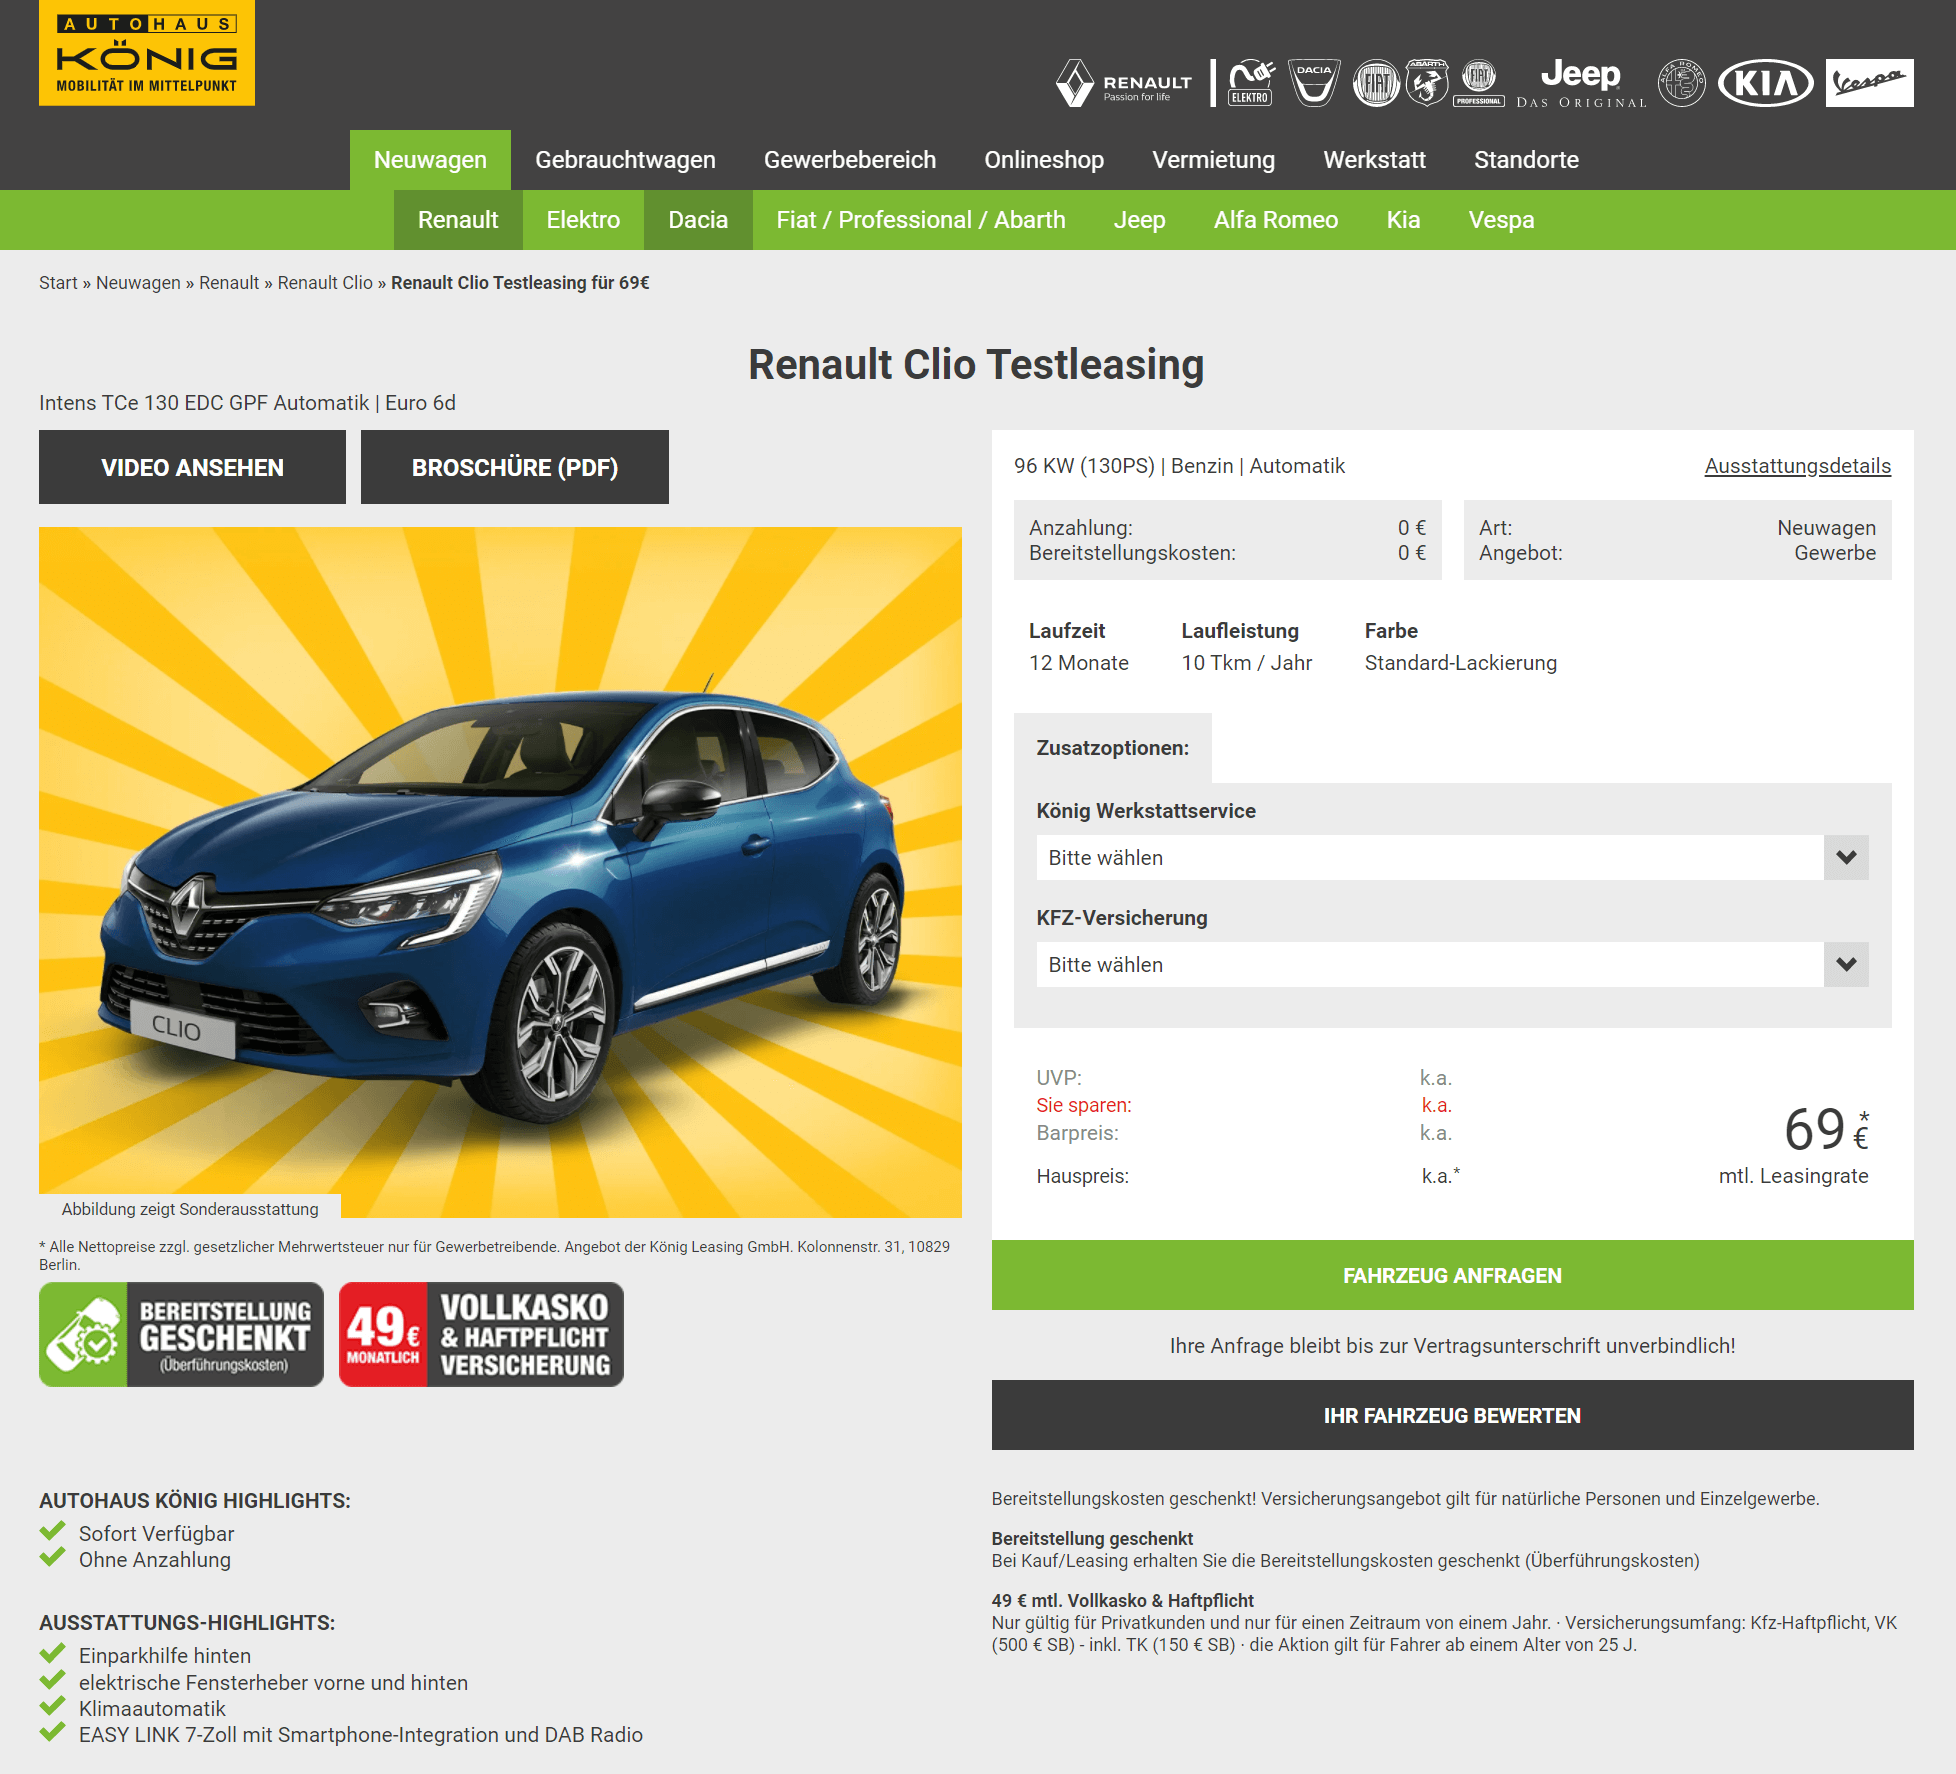This screenshot has height=1774, width=1956.
Task: Open the Abarth scorpion logo
Action: pyautogui.click(x=1427, y=83)
